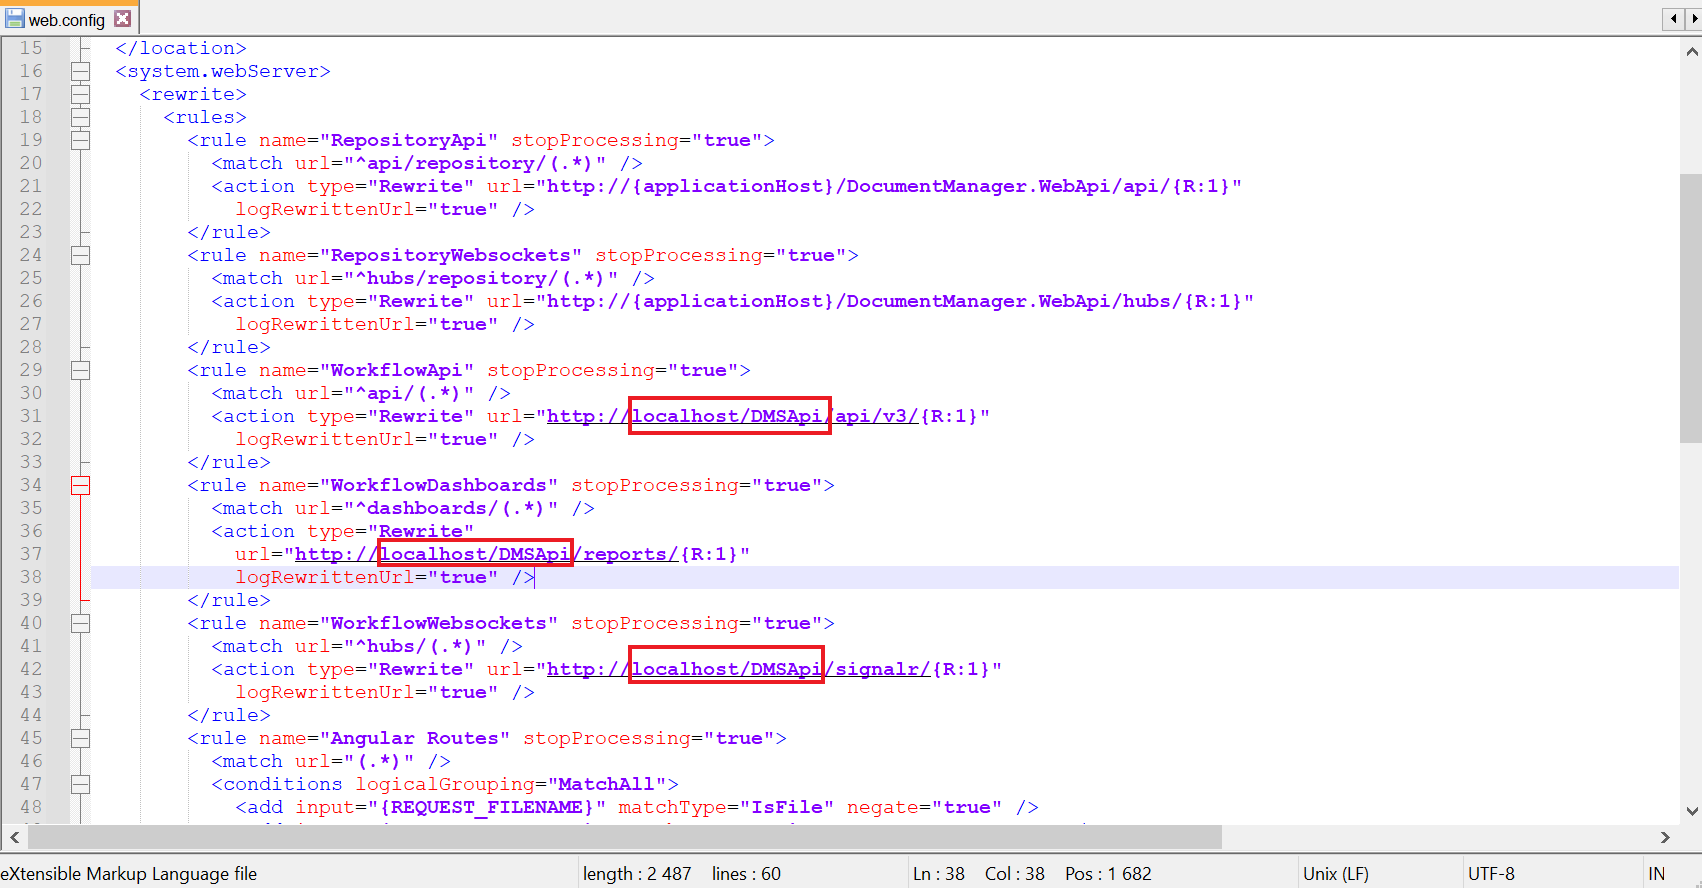
Task: Click the Unix (LF) line ending status field
Action: click(1336, 873)
